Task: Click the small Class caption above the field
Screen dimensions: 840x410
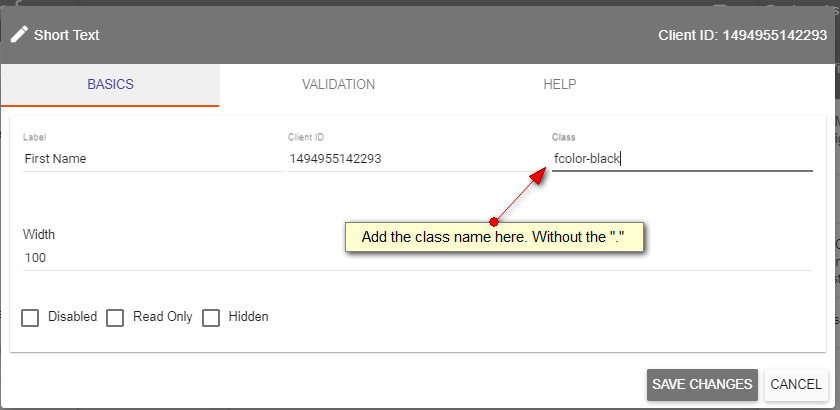Action: pyautogui.click(x=563, y=137)
